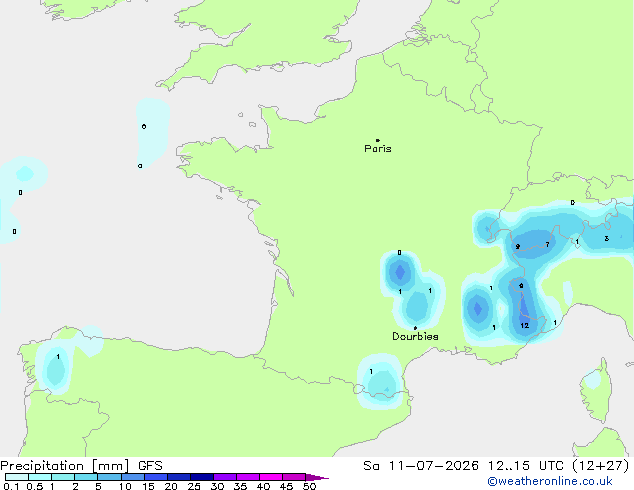Click the 3 mm precipitation value near right edge

click(607, 239)
